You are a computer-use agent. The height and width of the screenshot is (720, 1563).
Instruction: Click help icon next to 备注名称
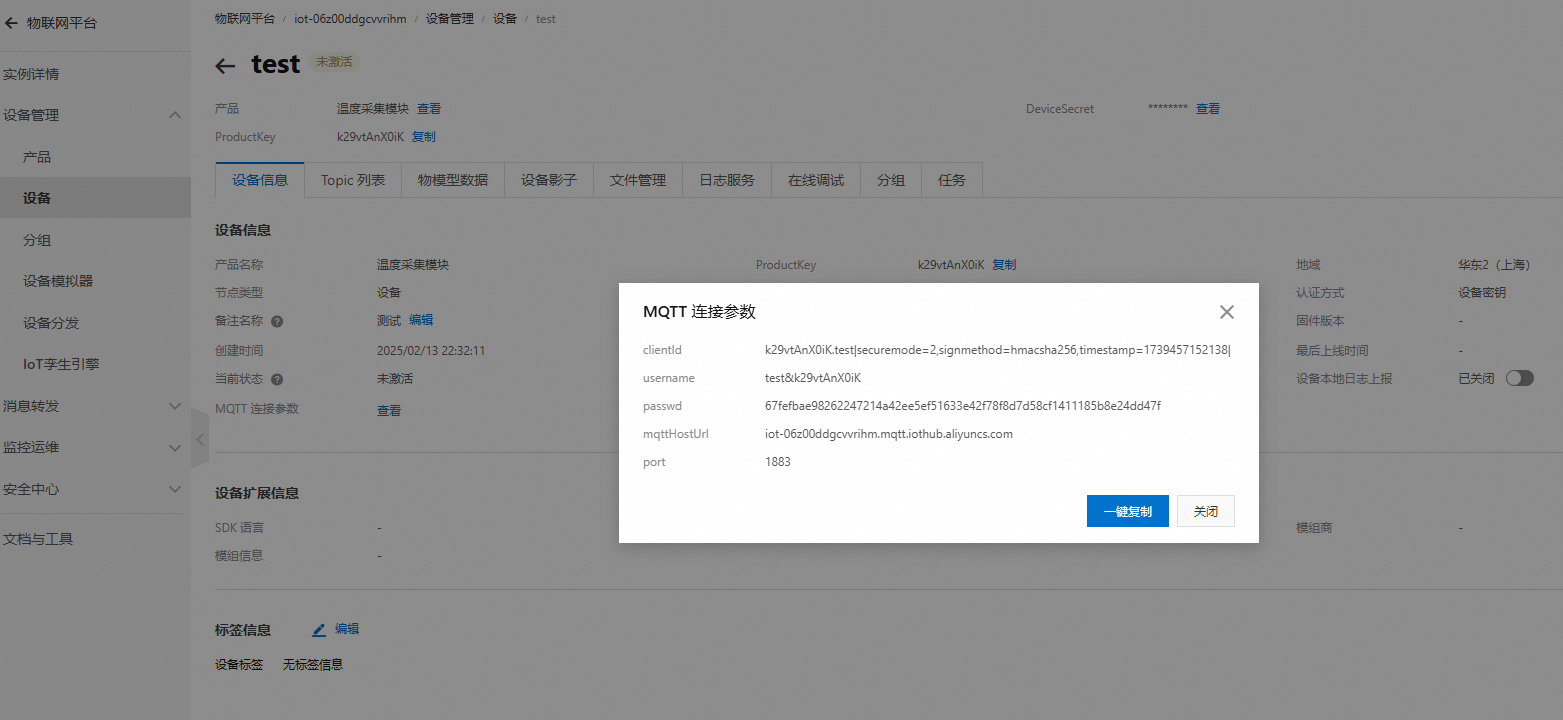pyautogui.click(x=277, y=321)
